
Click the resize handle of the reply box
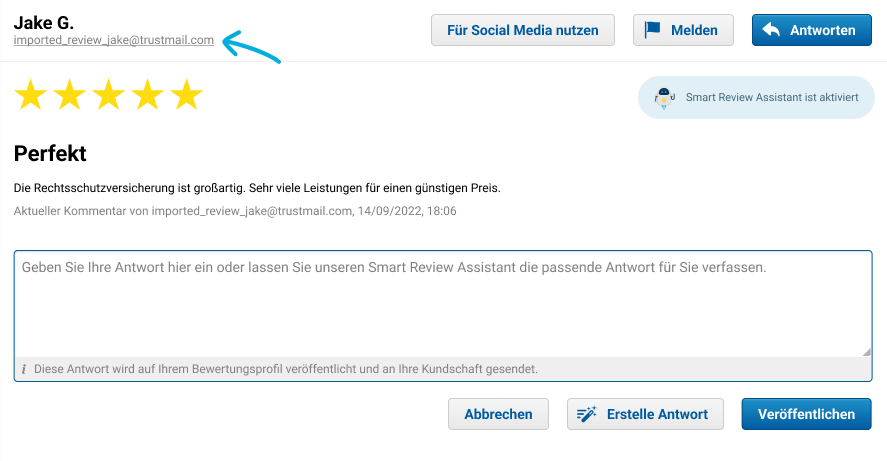pyautogui.click(x=866, y=351)
